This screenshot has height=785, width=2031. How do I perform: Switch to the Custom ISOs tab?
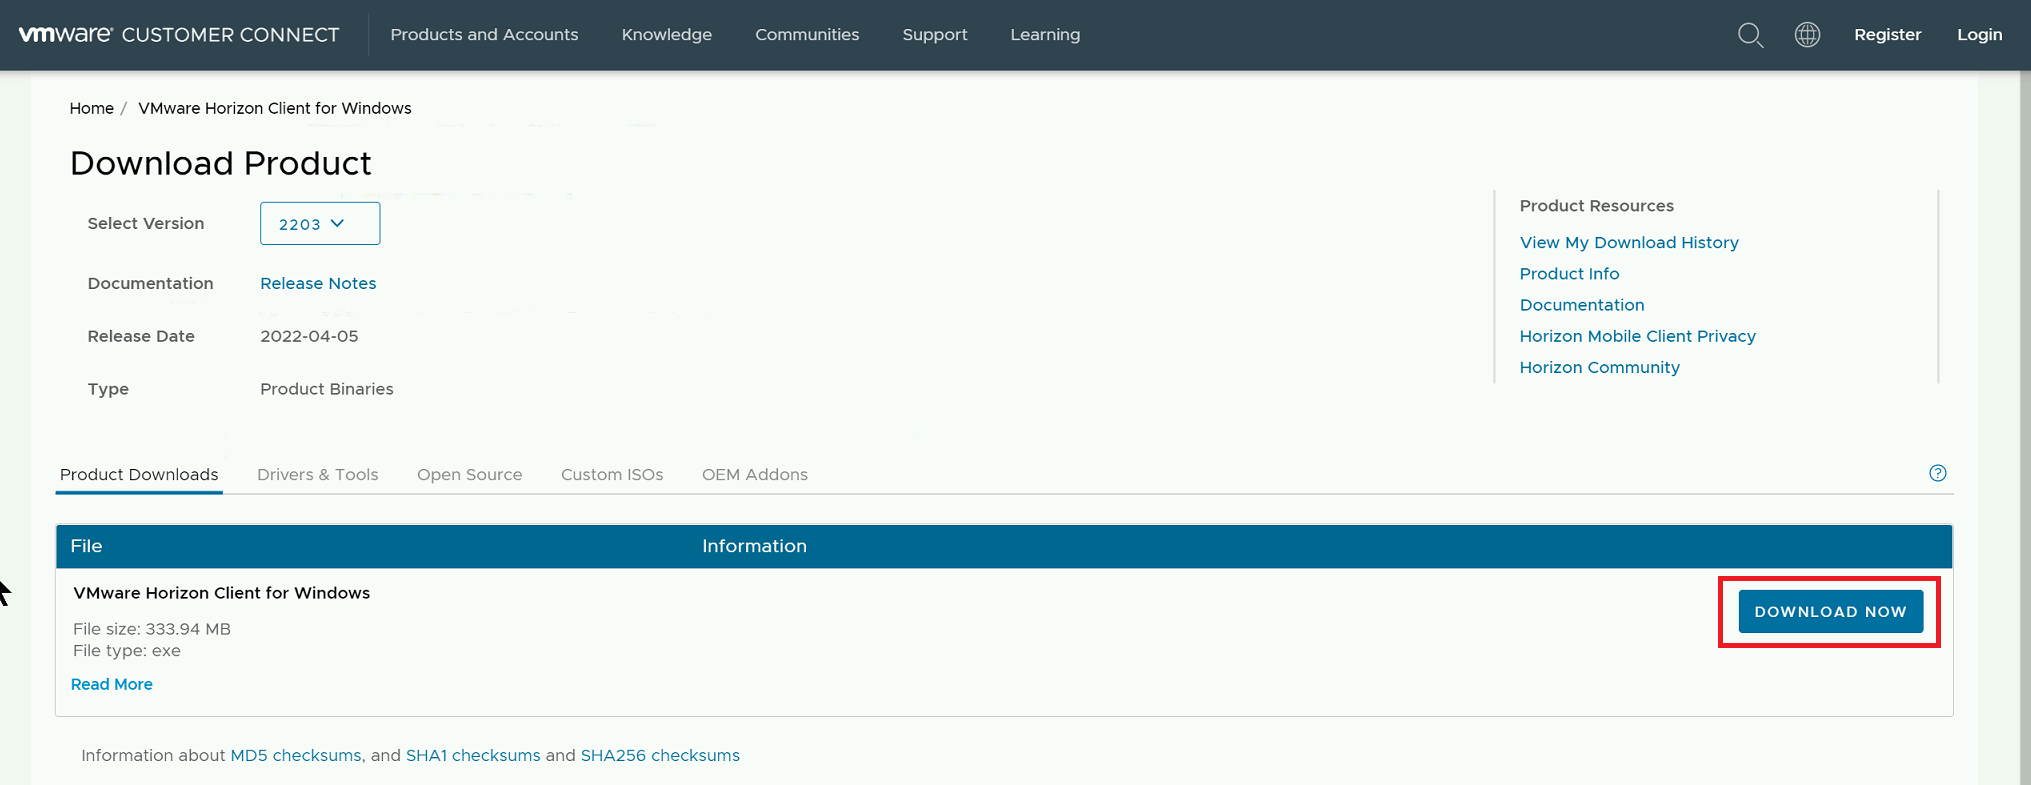click(x=612, y=474)
